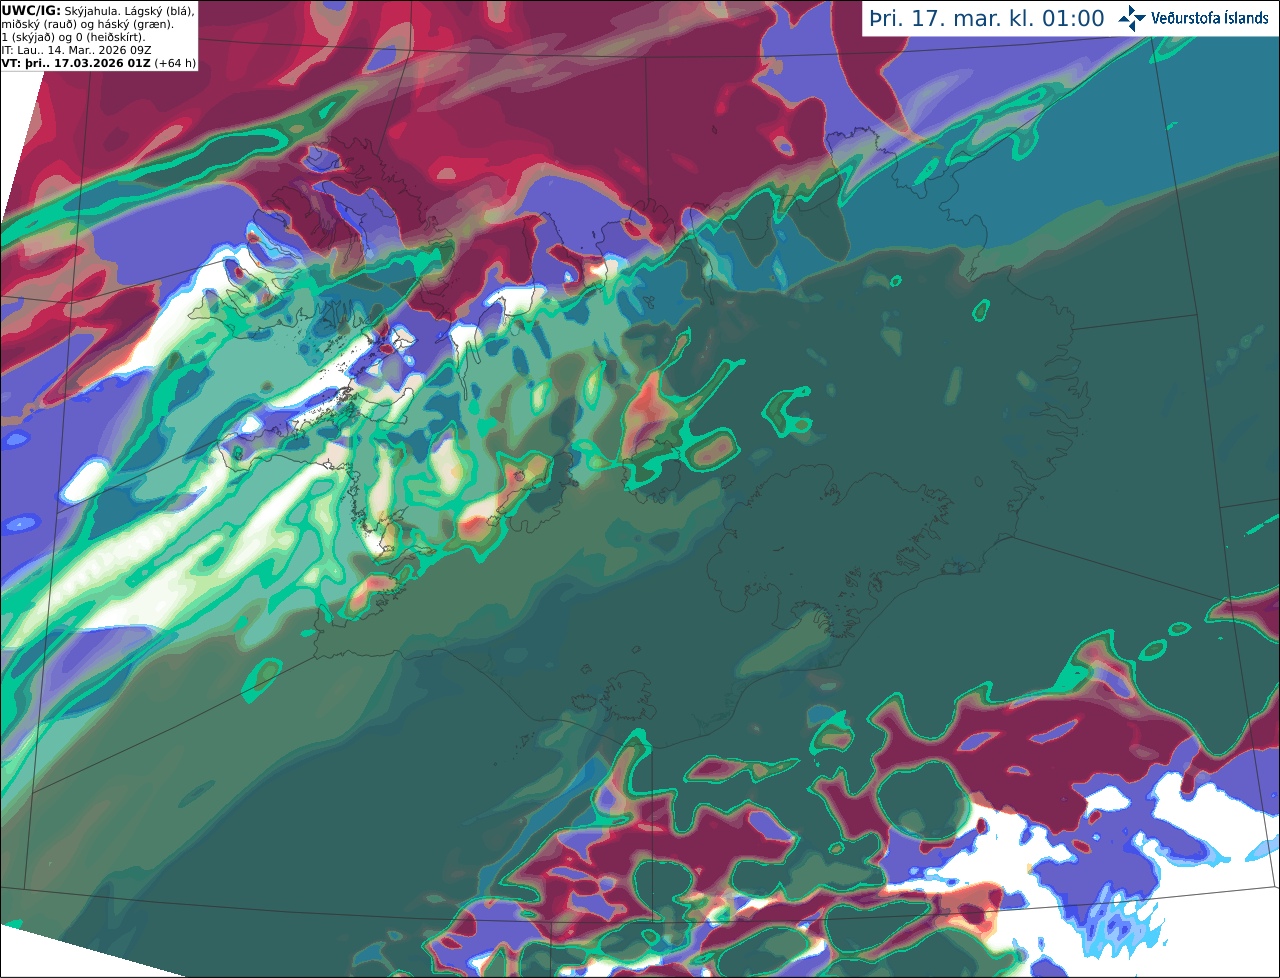Click the '1 (skýjað) og 0 (heiðskírt).' legend line
1280x978 pixels.
tap(73, 37)
